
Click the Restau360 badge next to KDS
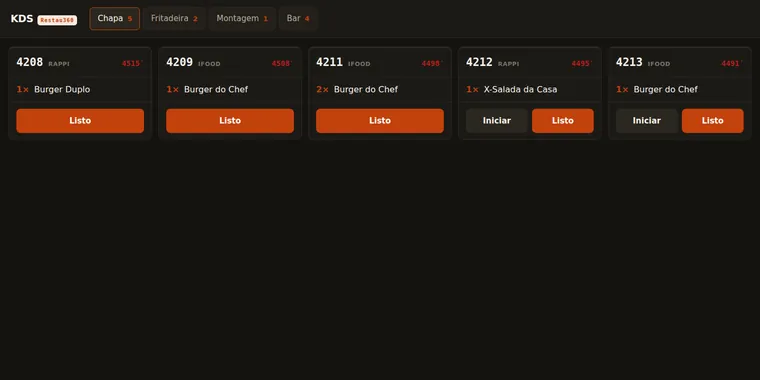point(57,20)
